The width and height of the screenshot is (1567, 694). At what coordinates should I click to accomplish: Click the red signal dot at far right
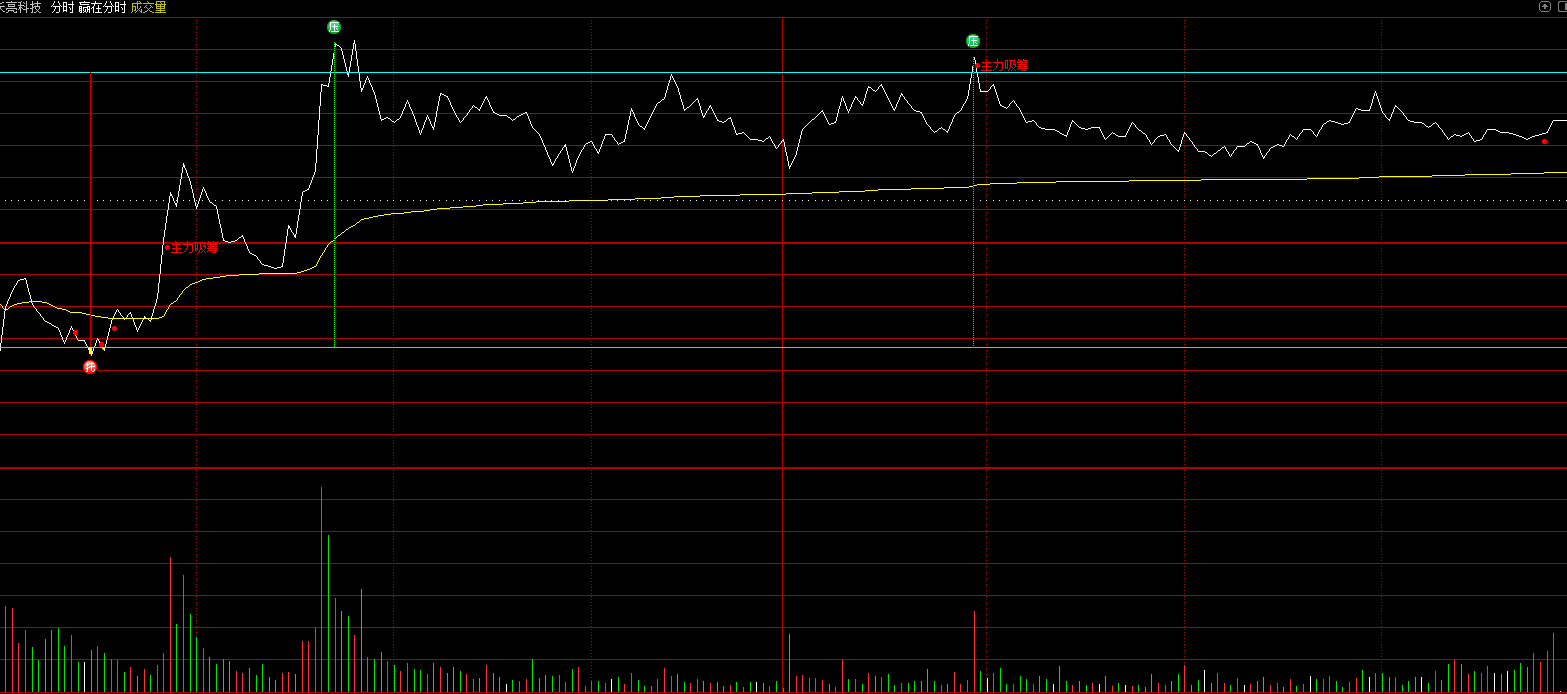(1544, 141)
